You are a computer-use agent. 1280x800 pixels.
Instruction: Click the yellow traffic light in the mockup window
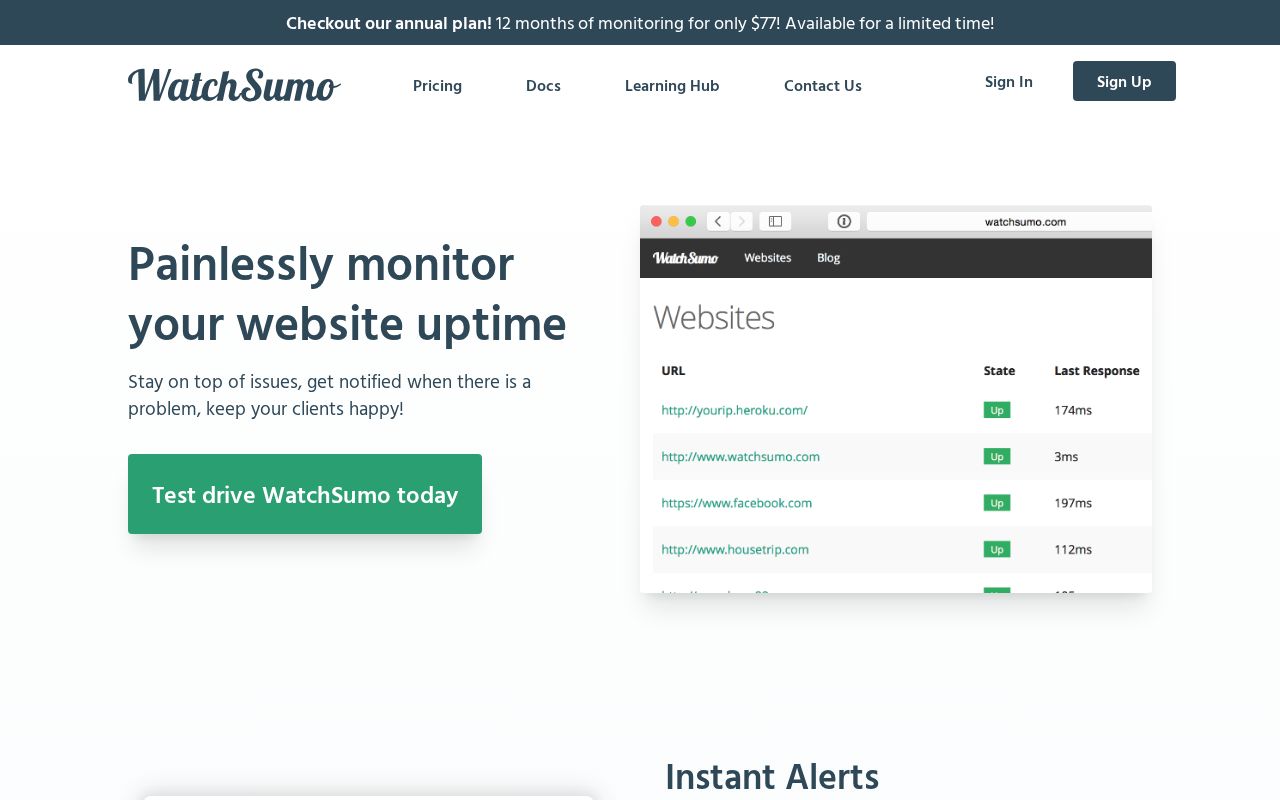pos(673,221)
